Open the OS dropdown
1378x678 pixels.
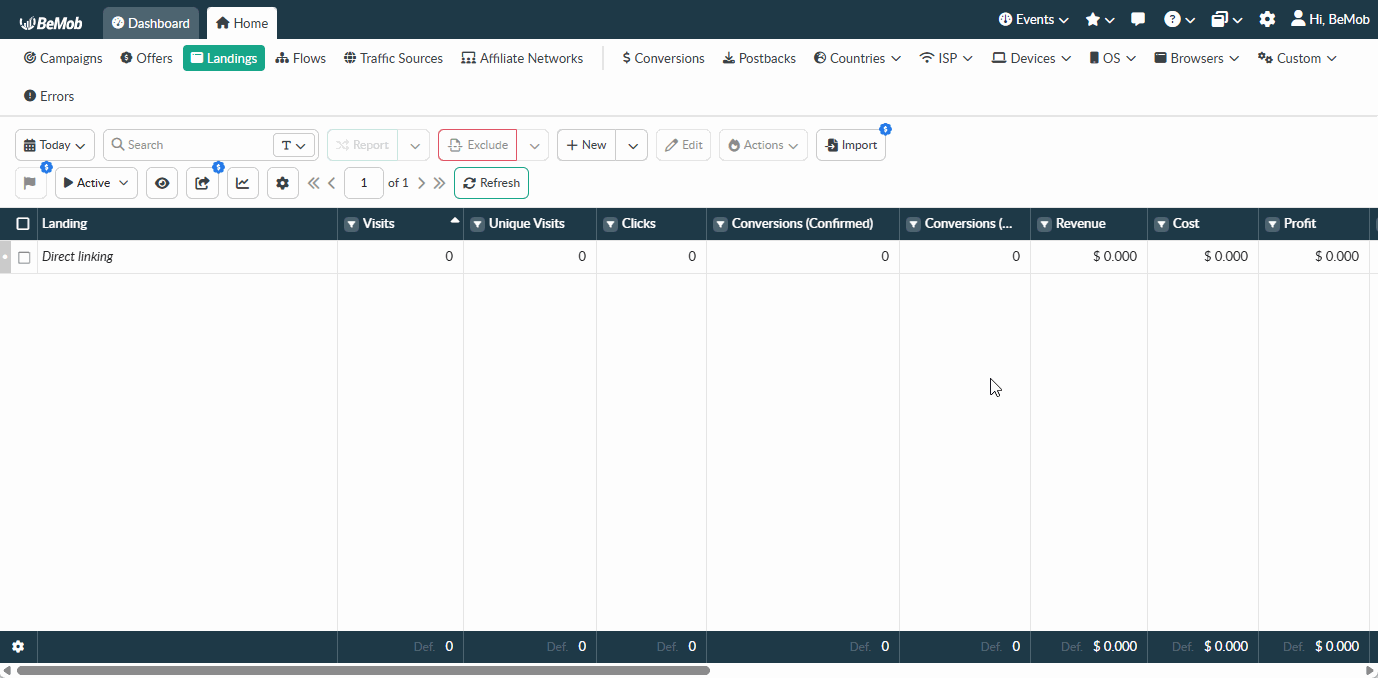(1112, 58)
